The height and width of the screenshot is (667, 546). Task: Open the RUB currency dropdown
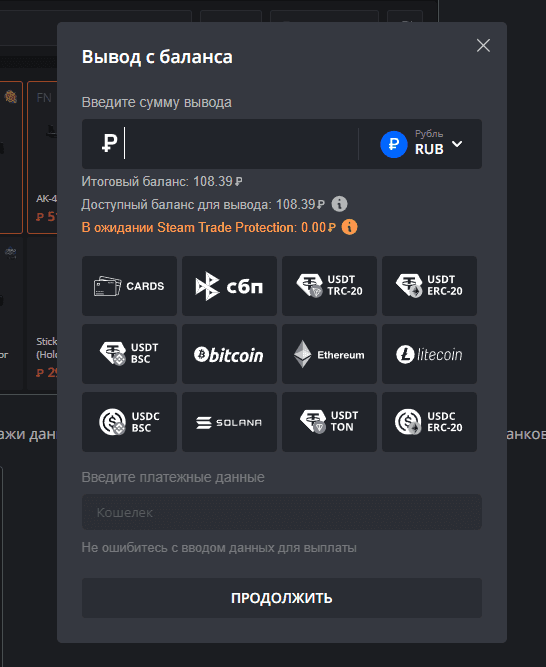pos(421,144)
